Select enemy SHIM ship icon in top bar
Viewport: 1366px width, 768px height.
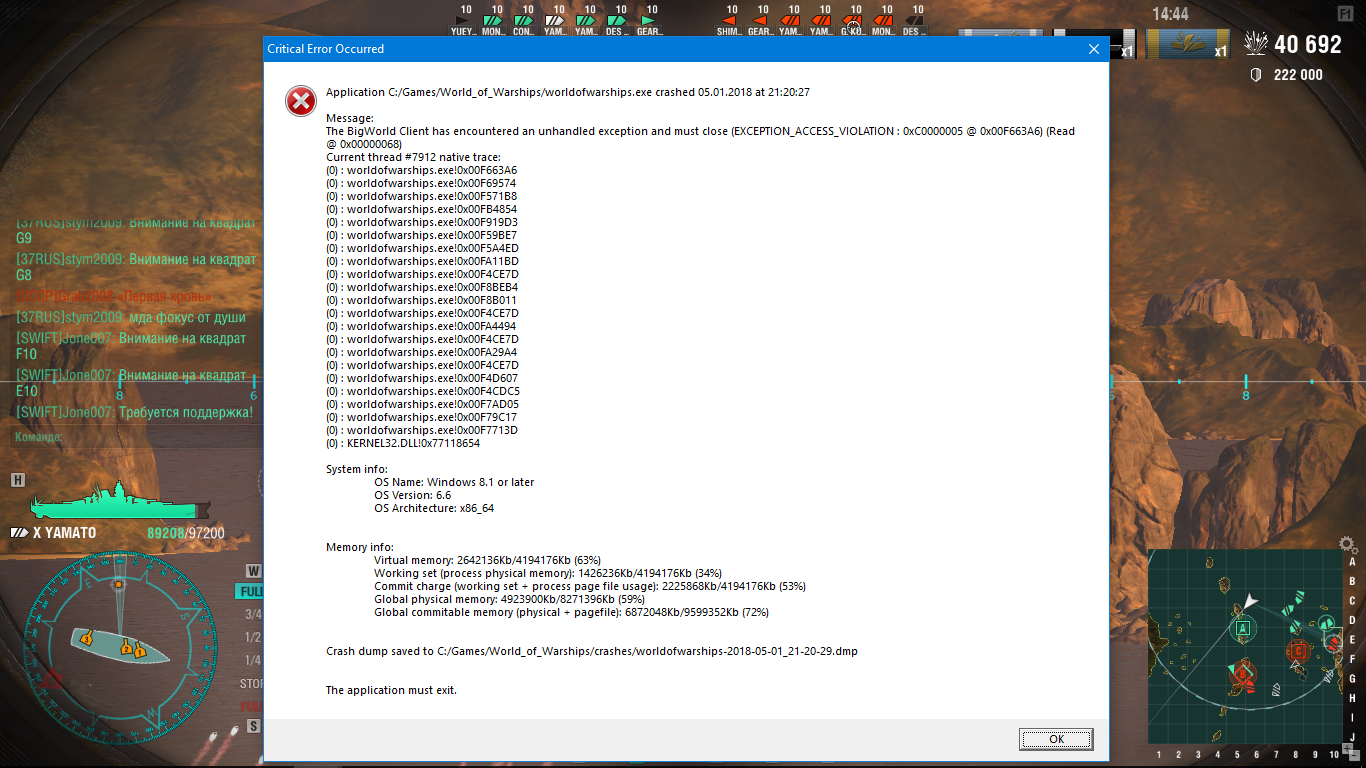[x=729, y=20]
